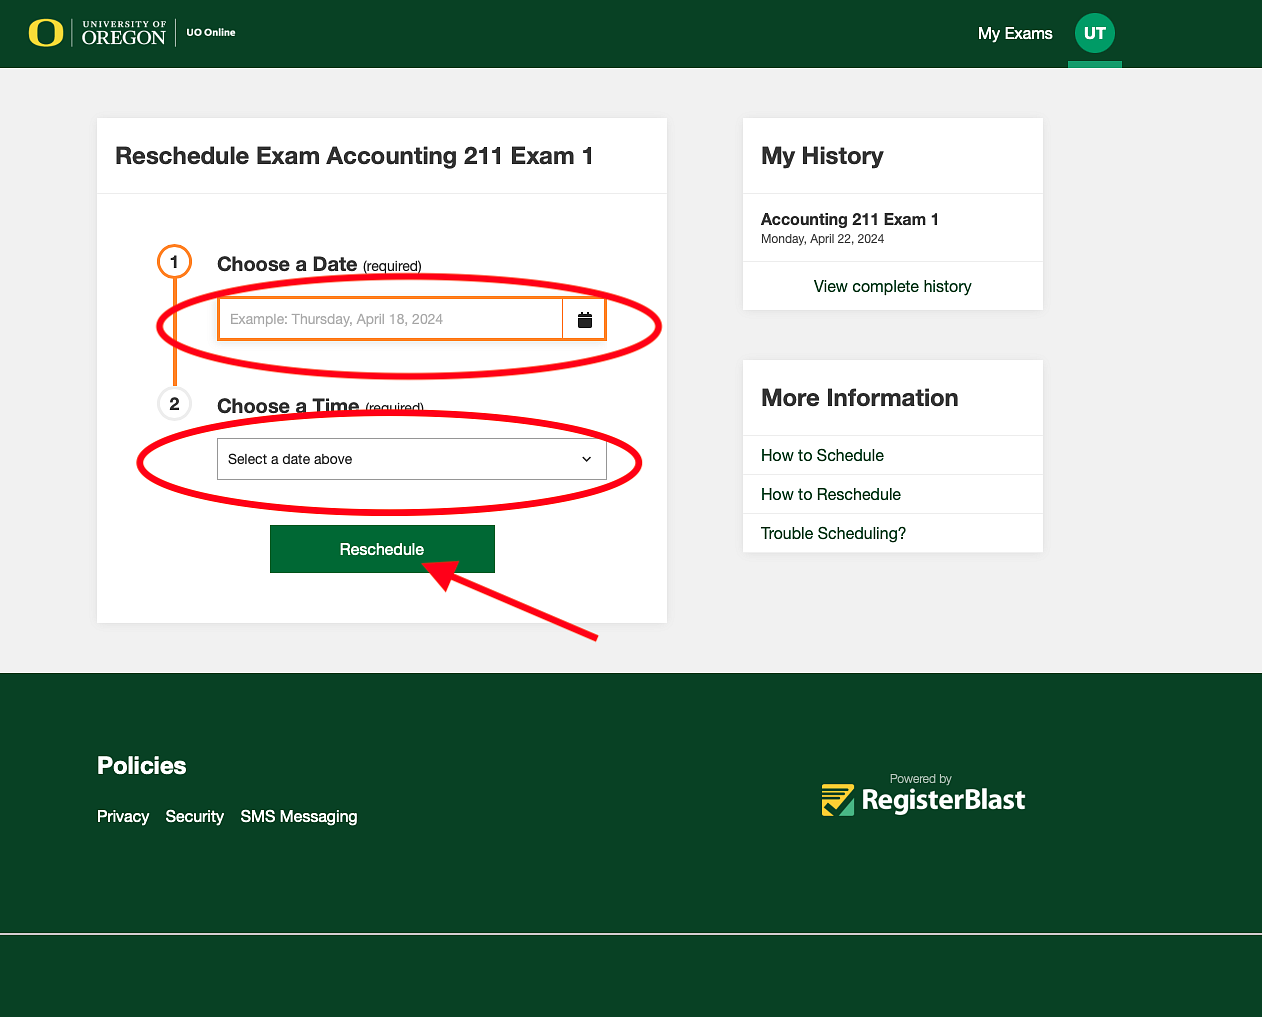Open Trouble Scheduling? link
1262x1017 pixels.
pos(833,533)
